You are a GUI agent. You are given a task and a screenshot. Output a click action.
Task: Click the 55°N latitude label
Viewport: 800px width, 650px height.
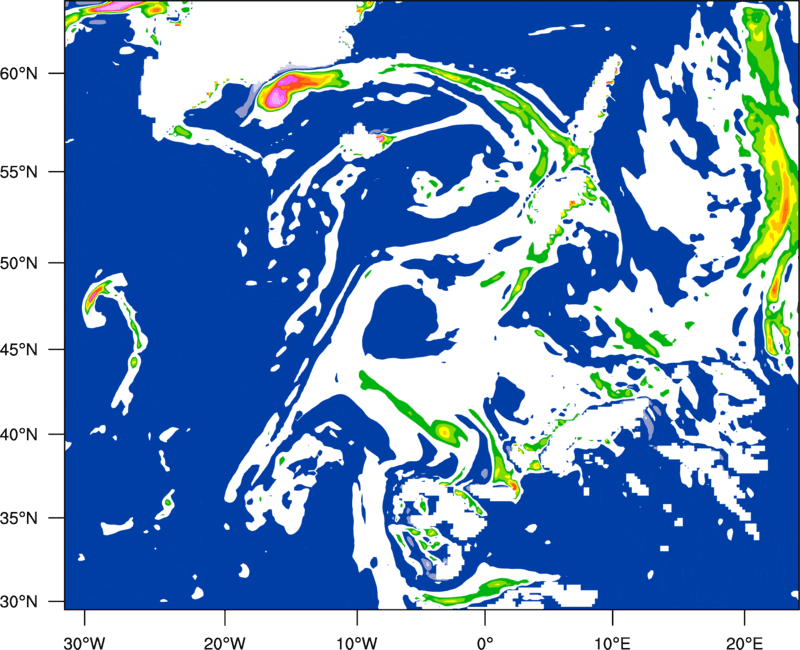click(x=19, y=172)
